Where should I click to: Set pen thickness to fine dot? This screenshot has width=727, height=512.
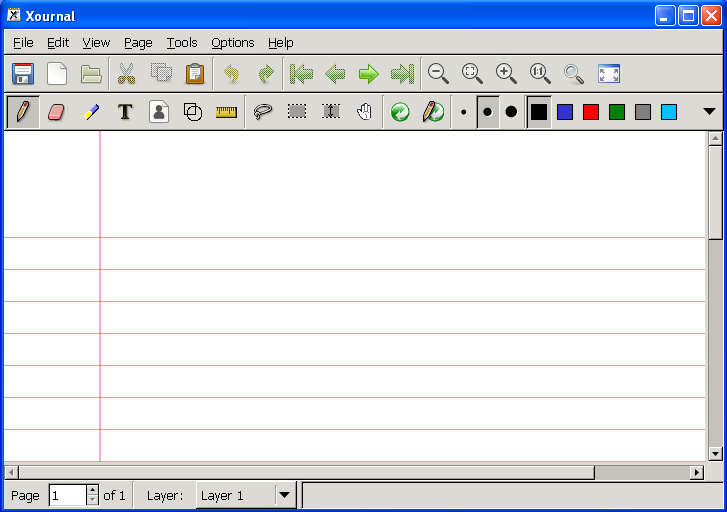[x=464, y=112]
